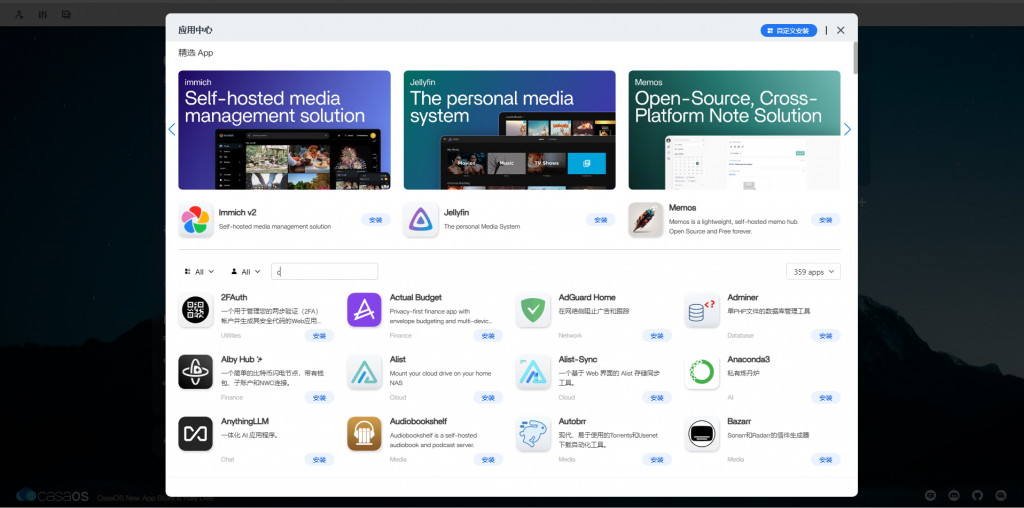Install the Alist-Sync app
The height and width of the screenshot is (508, 1024).
[657, 398]
